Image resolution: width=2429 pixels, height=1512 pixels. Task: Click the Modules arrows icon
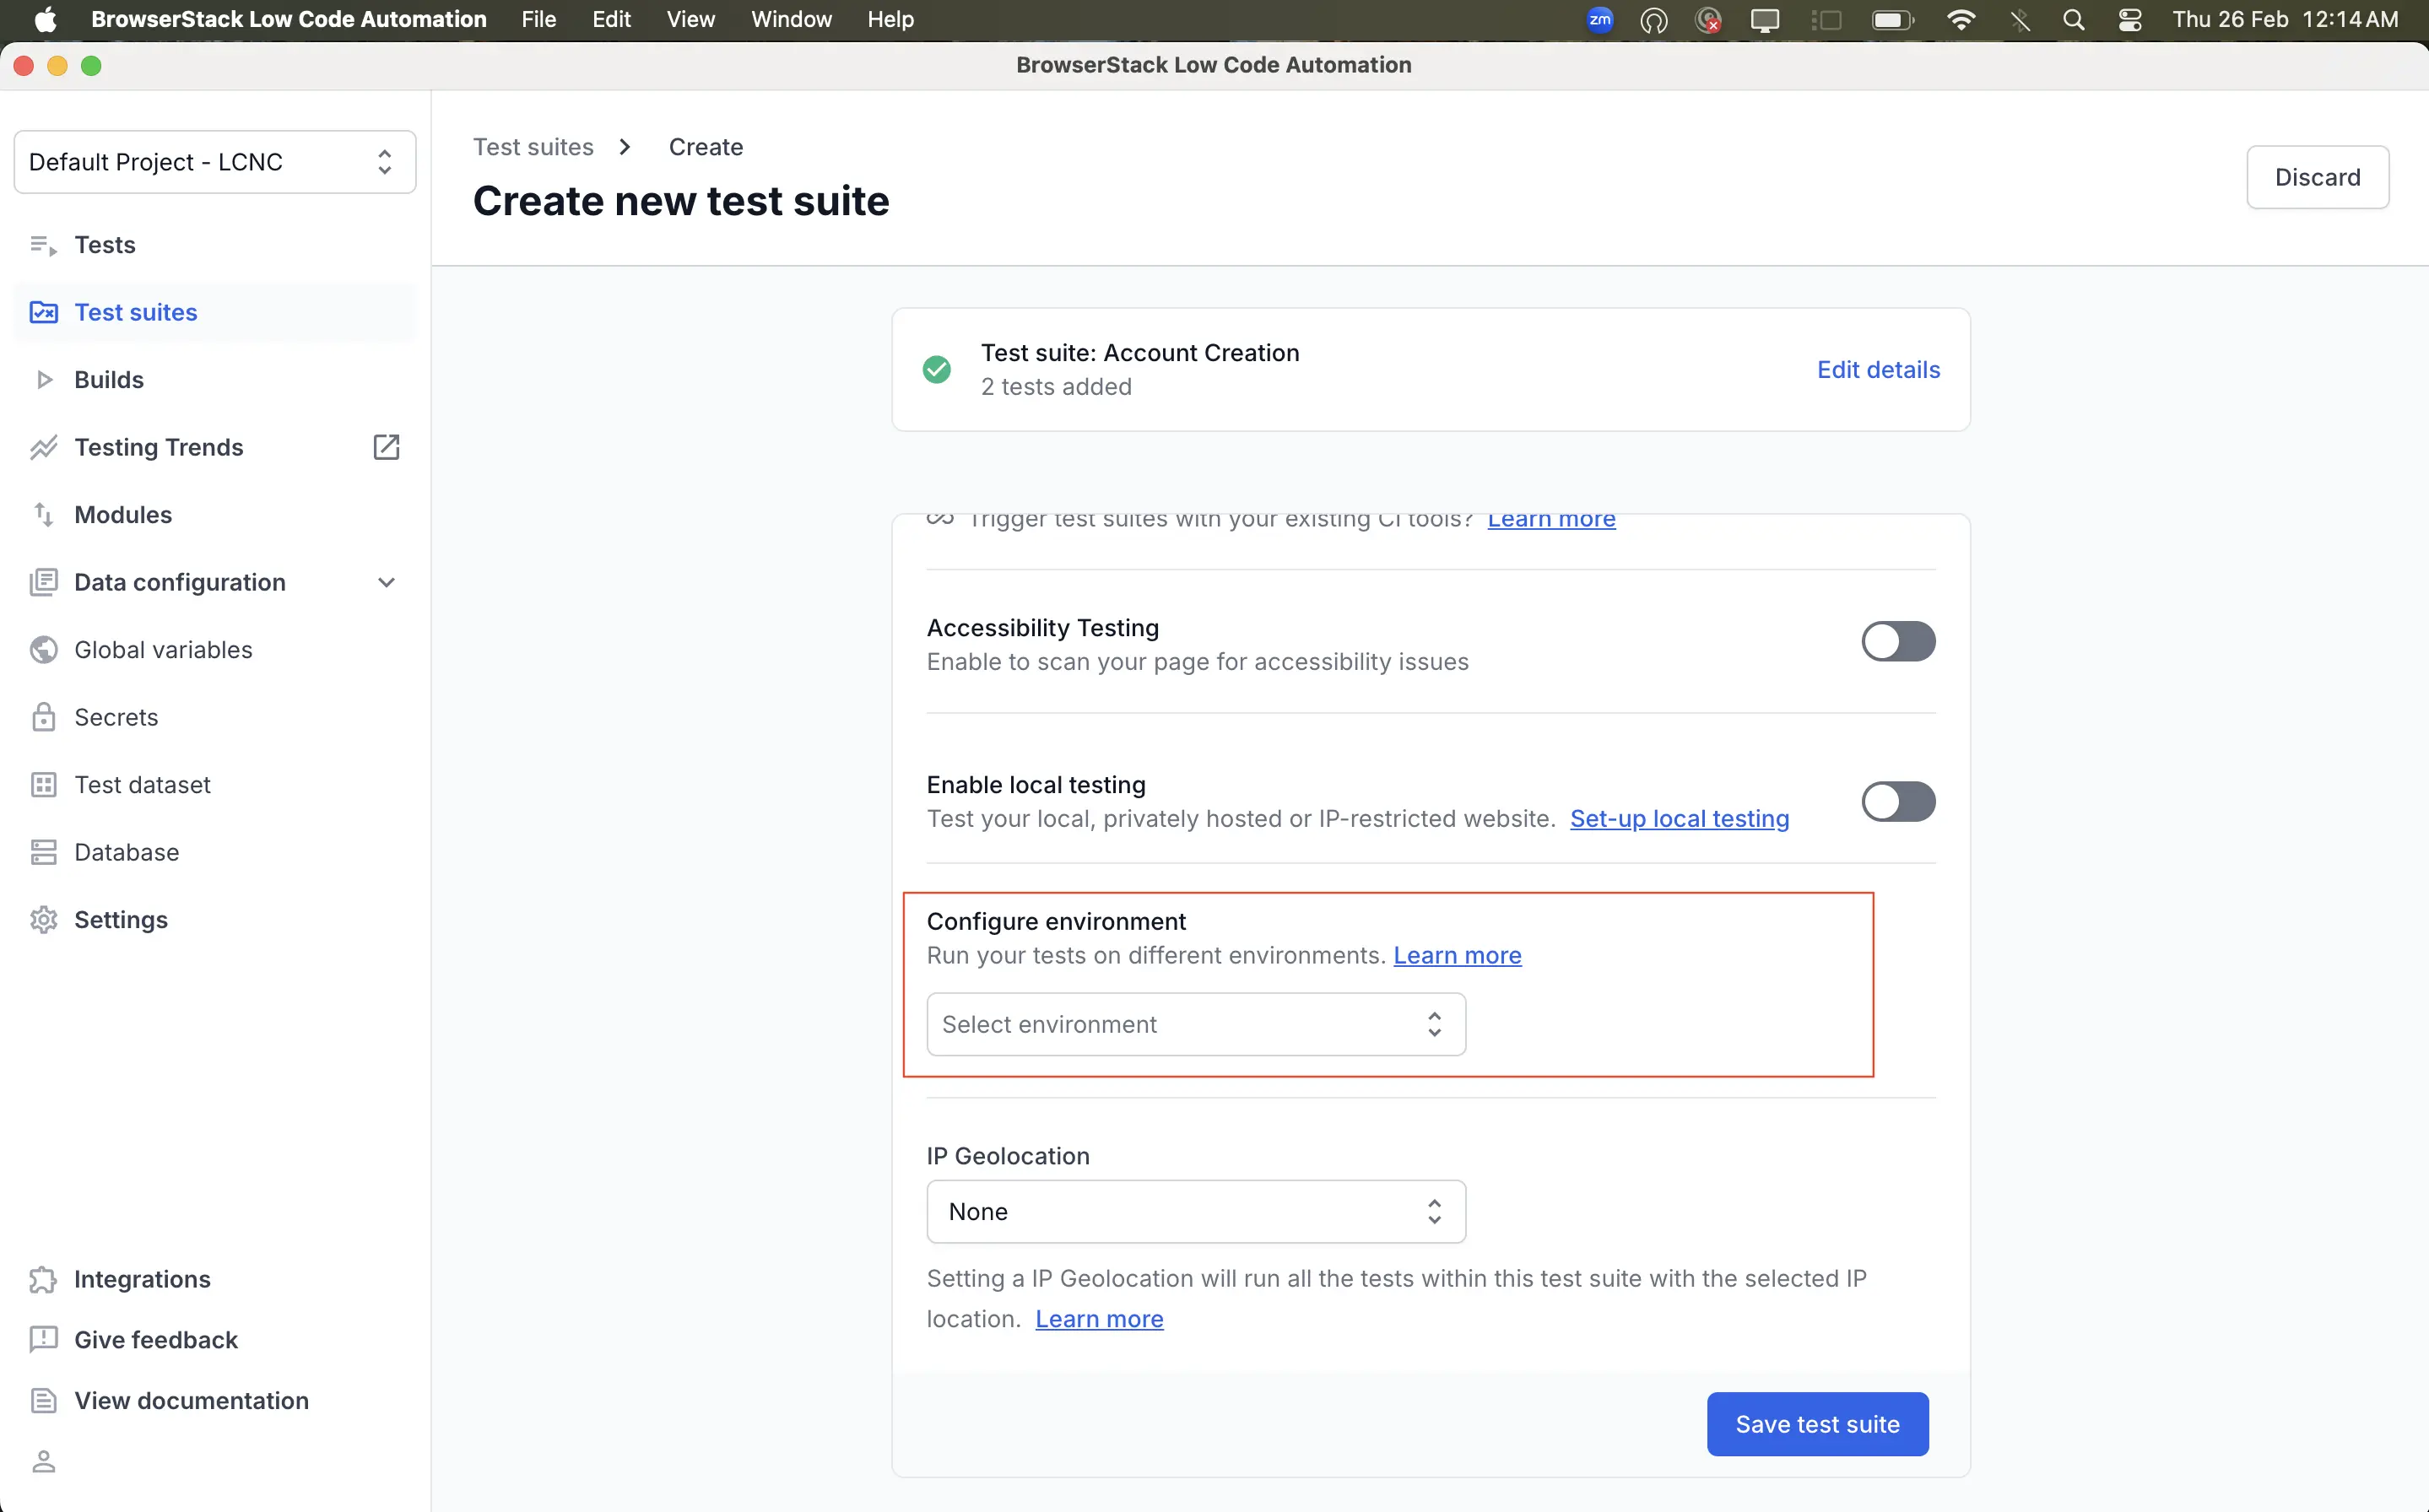[x=43, y=514]
